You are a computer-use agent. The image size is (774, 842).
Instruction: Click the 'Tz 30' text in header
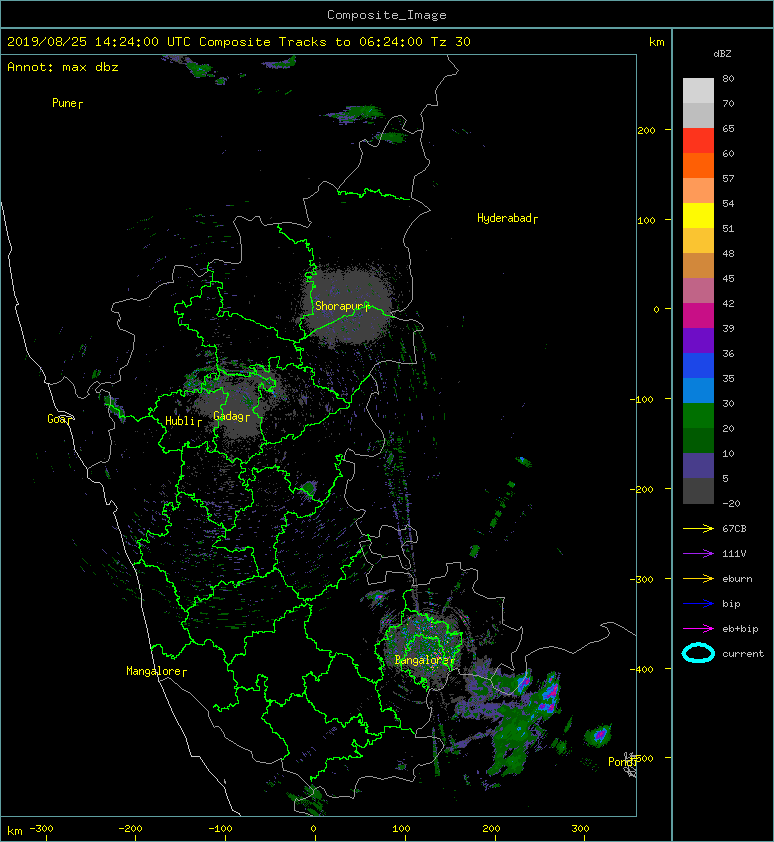[x=451, y=42]
